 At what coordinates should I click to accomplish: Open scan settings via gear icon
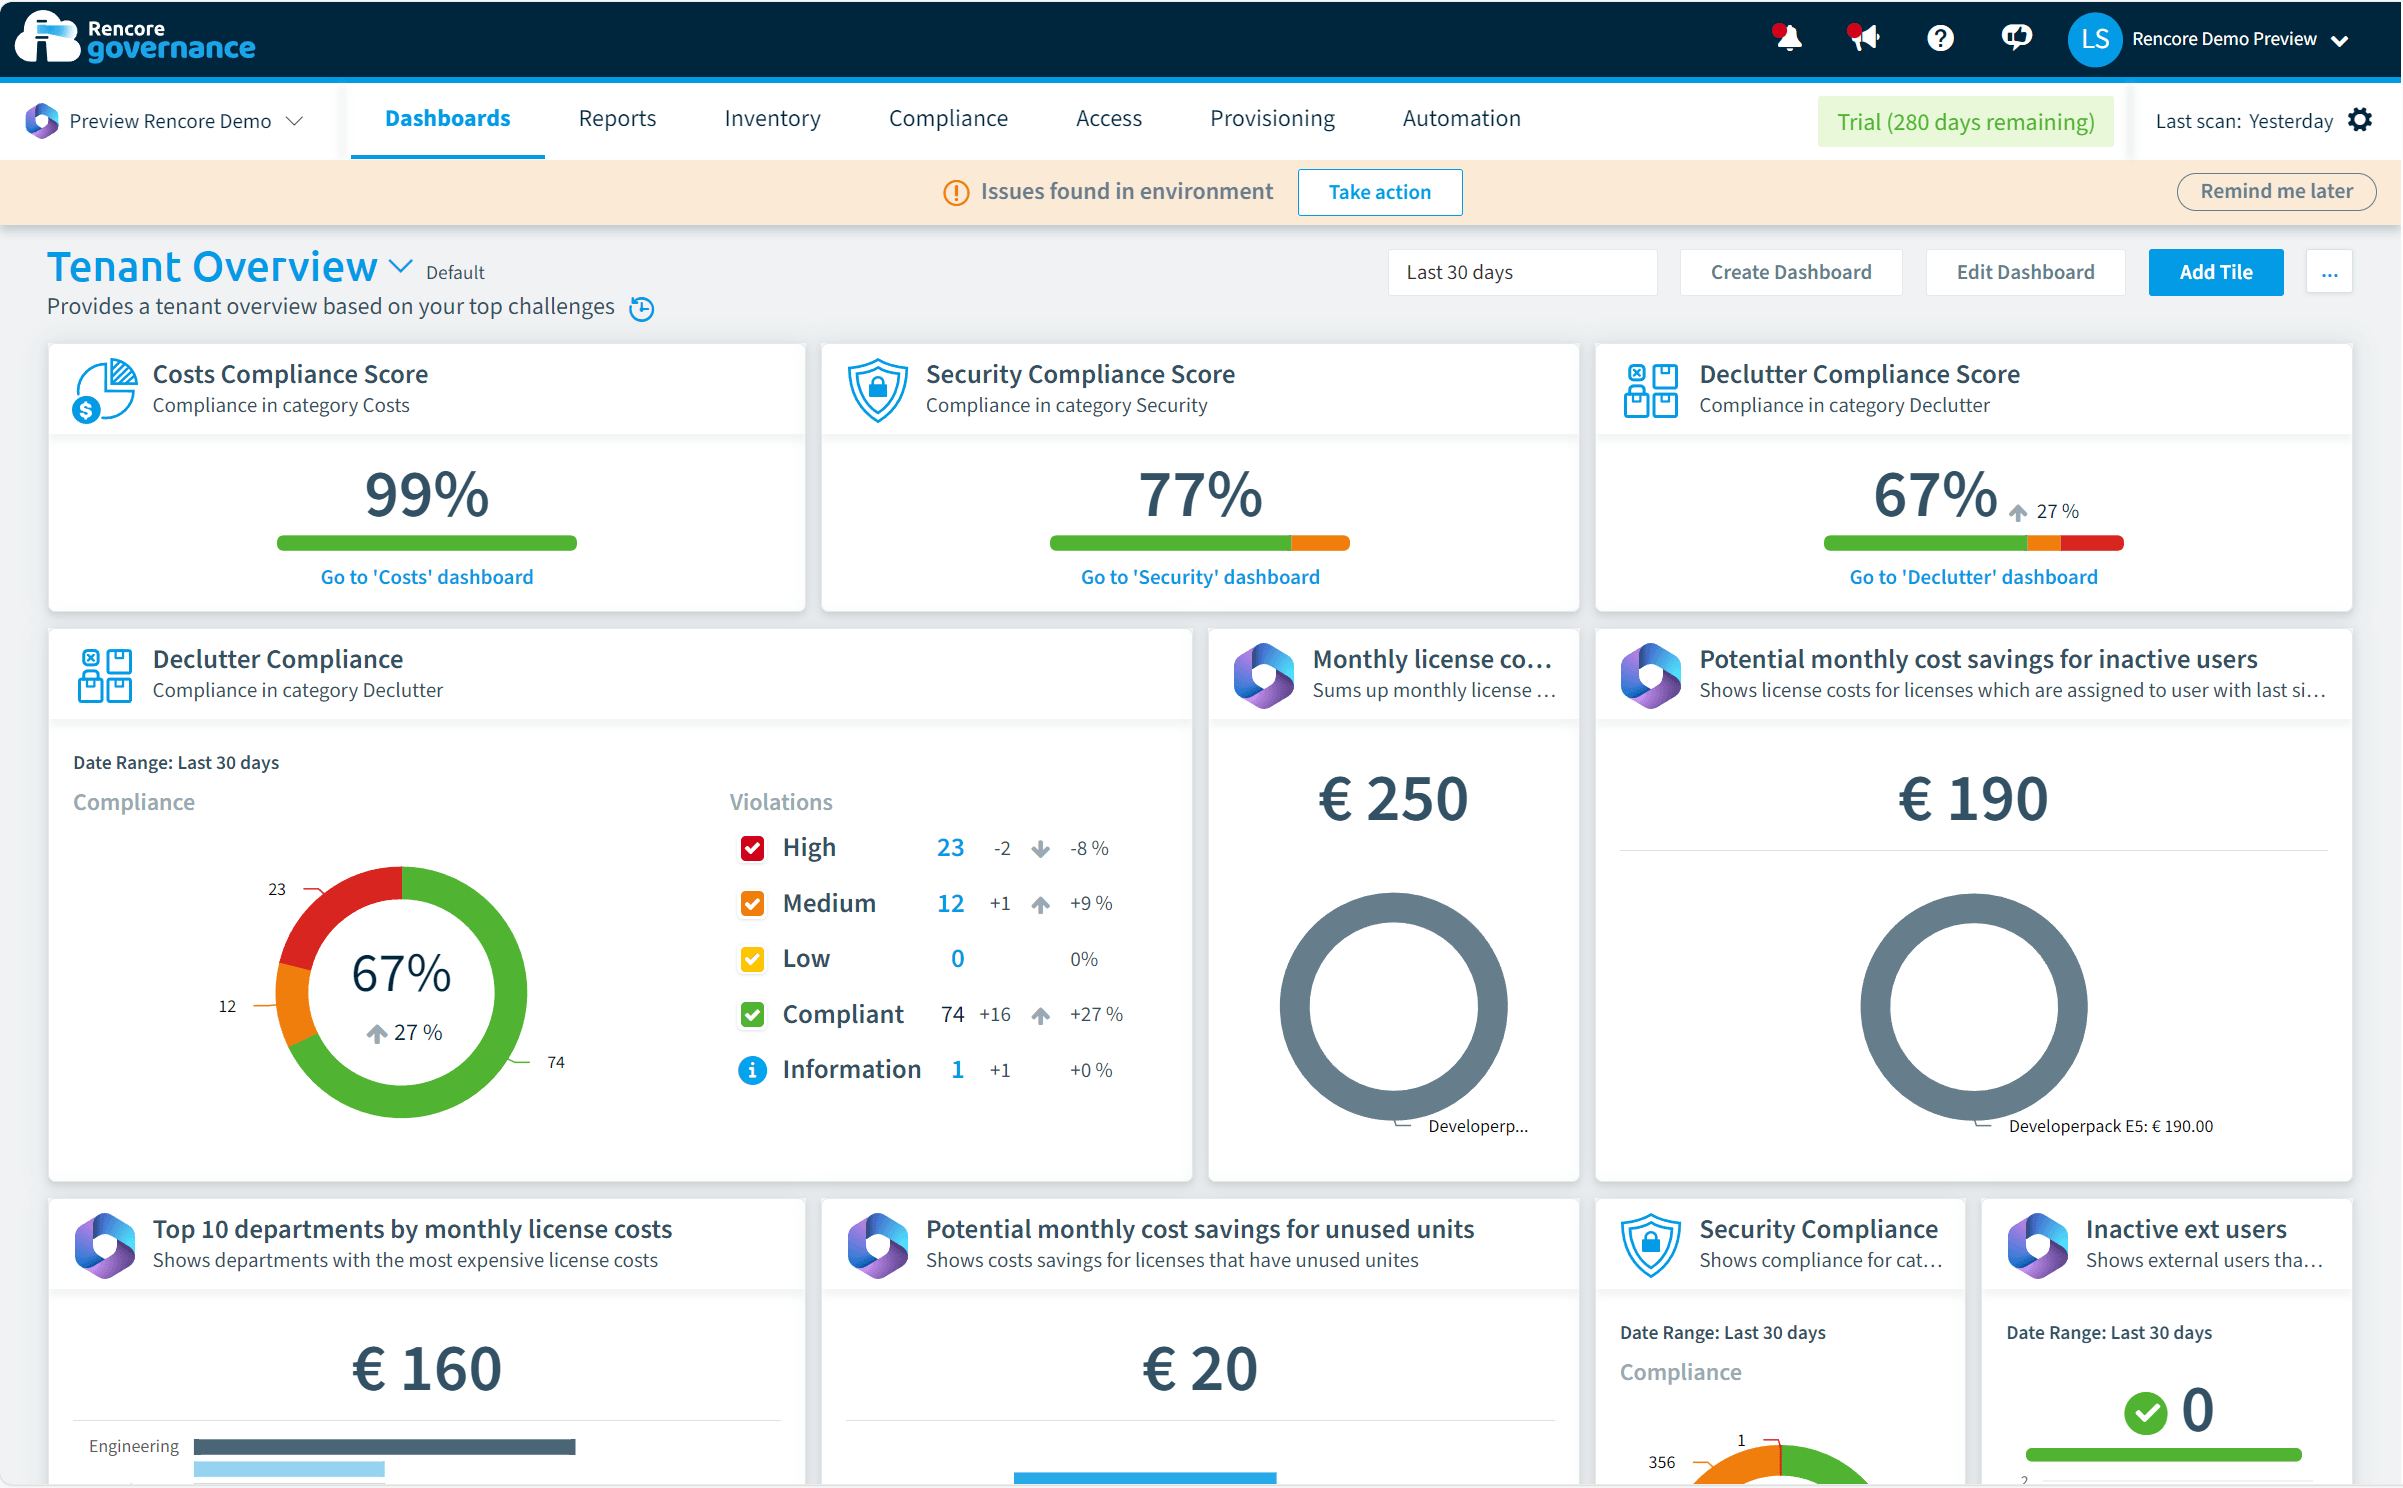(2361, 120)
